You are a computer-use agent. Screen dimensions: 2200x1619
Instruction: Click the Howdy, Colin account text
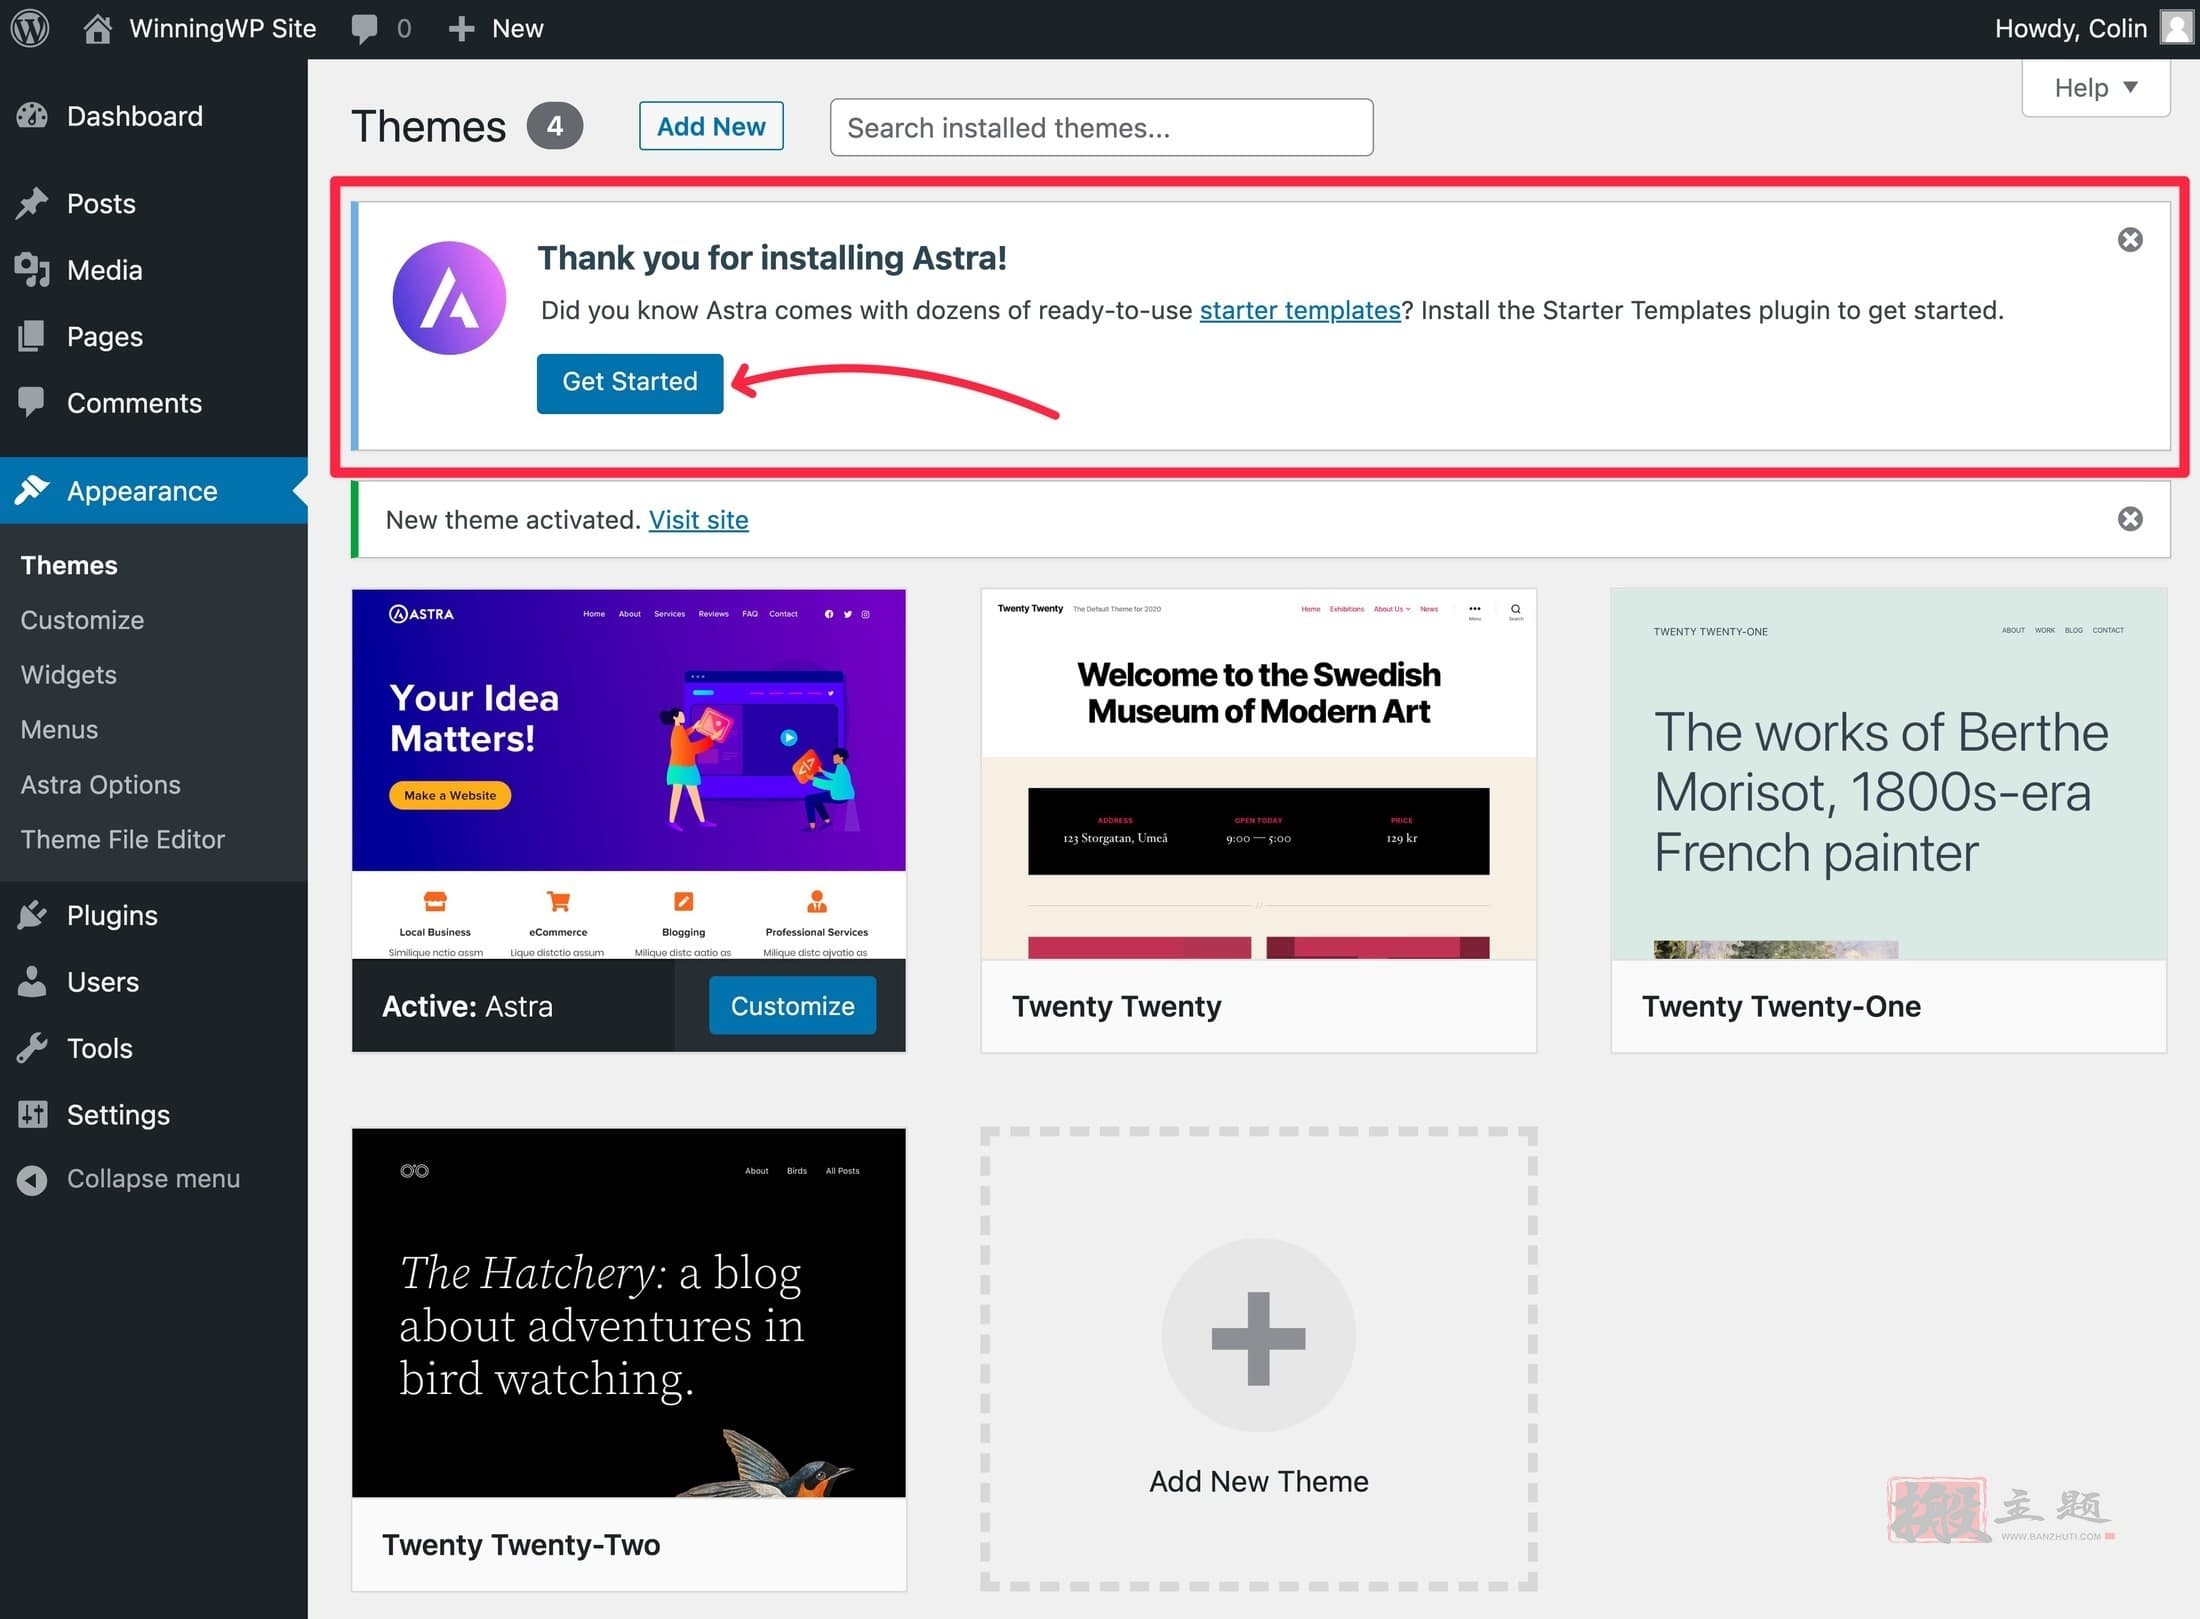click(2071, 28)
